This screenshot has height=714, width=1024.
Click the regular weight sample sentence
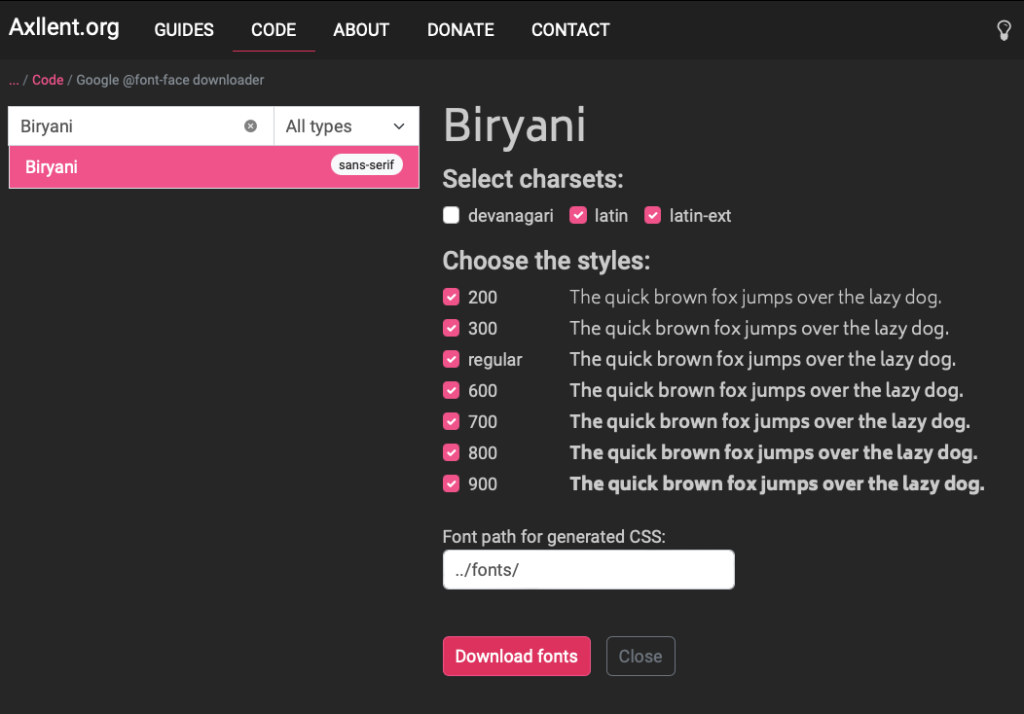click(x=762, y=359)
